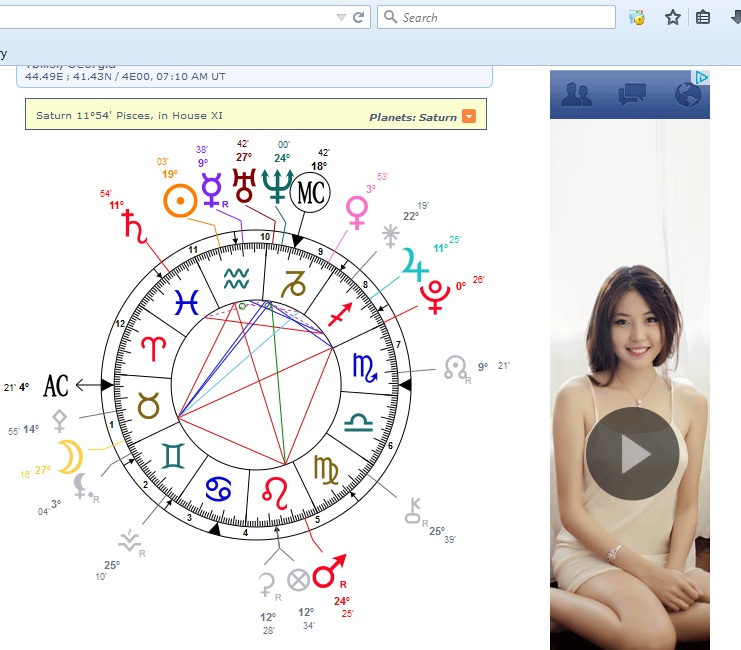The width and height of the screenshot is (741, 650).
Task: Select the Aquarius waves sign
Action: (x=236, y=279)
